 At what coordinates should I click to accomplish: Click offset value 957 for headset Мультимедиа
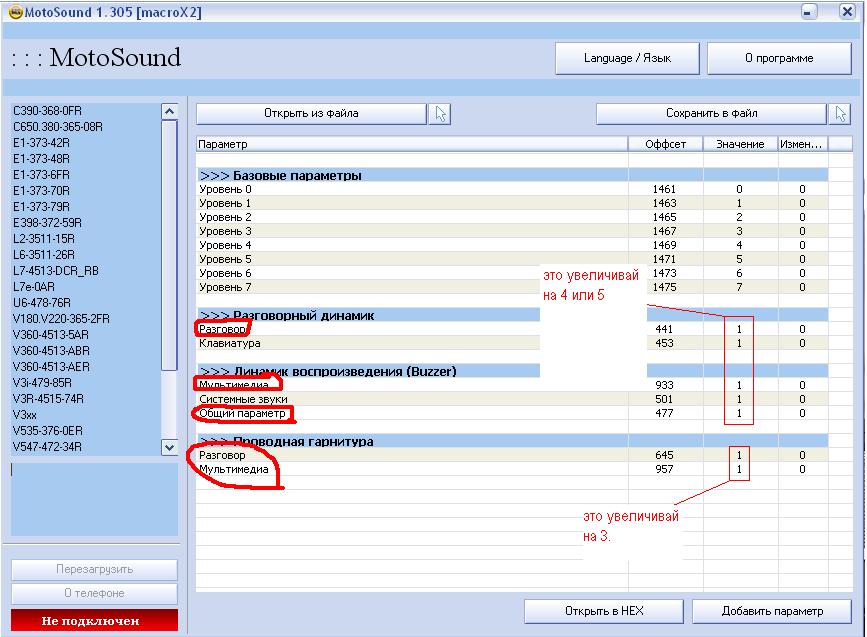[x=664, y=469]
